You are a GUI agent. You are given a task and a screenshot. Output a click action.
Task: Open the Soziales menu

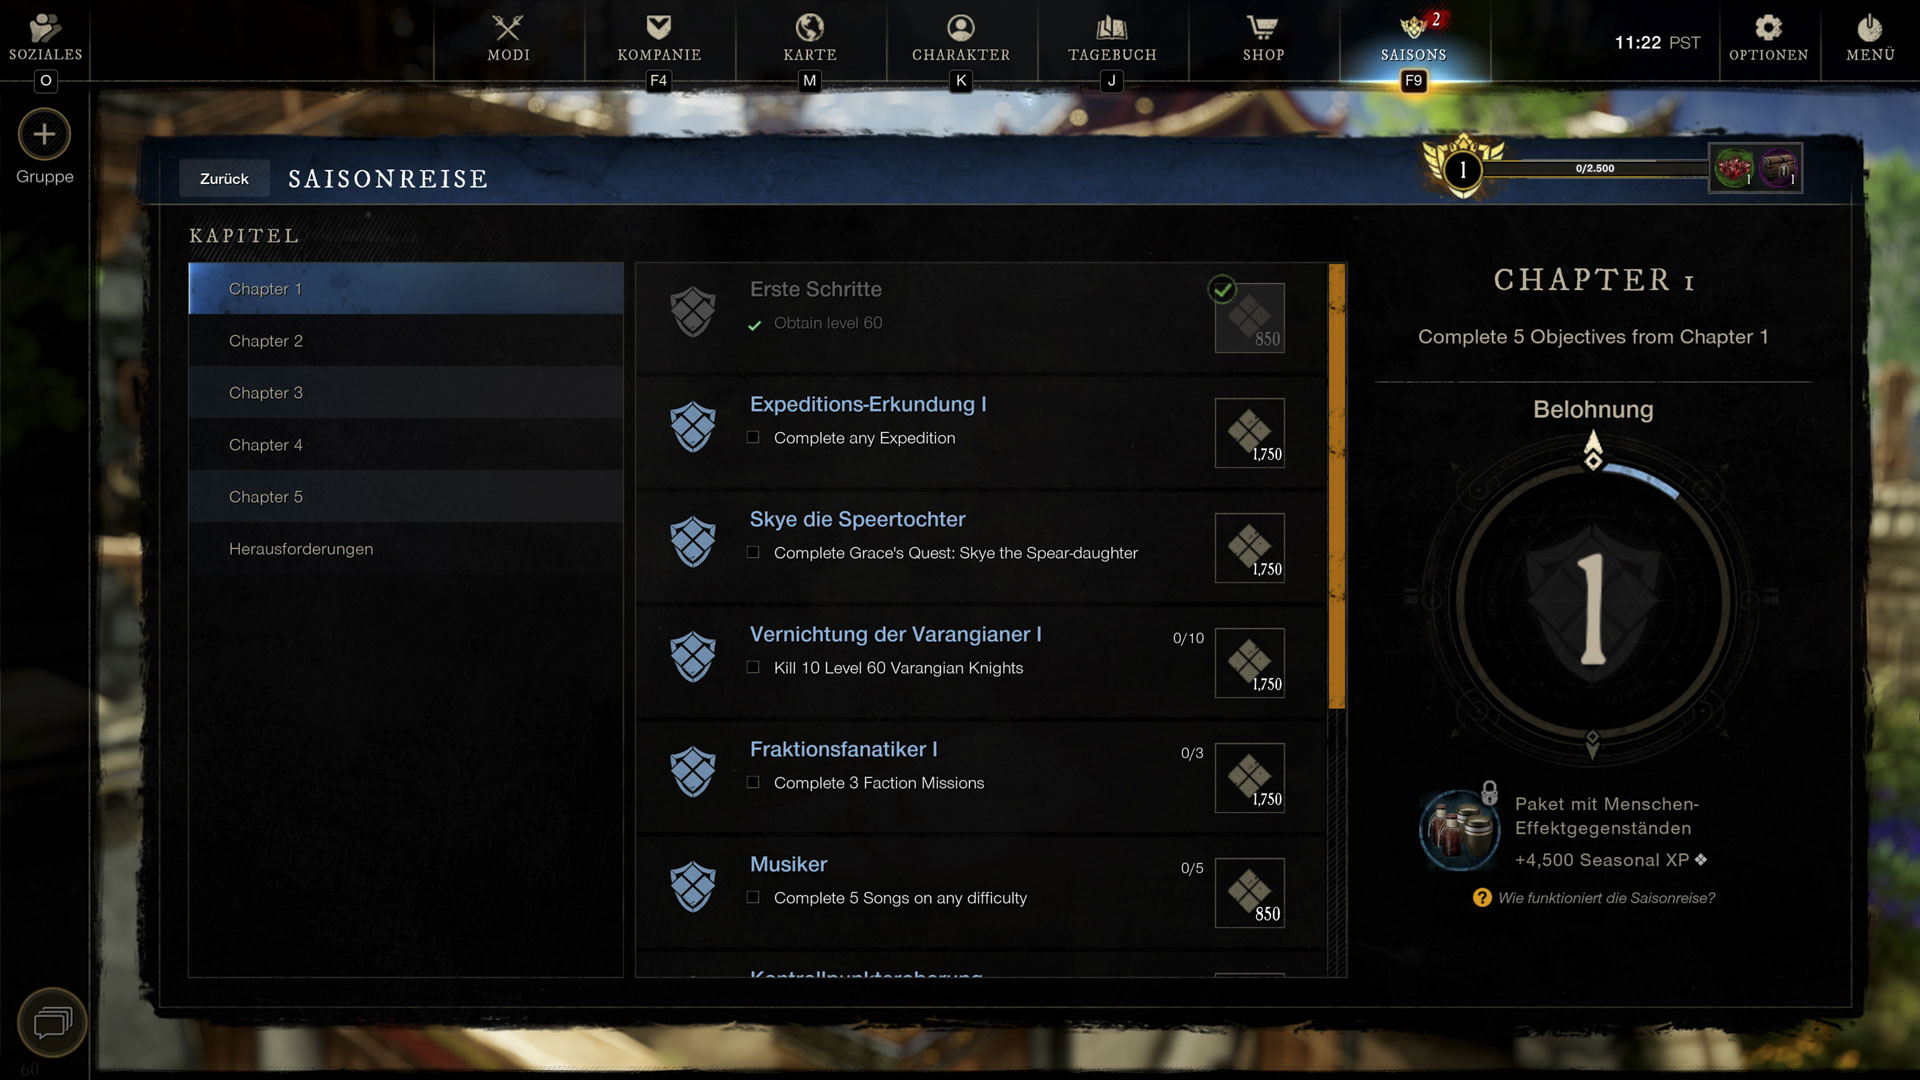(45, 38)
